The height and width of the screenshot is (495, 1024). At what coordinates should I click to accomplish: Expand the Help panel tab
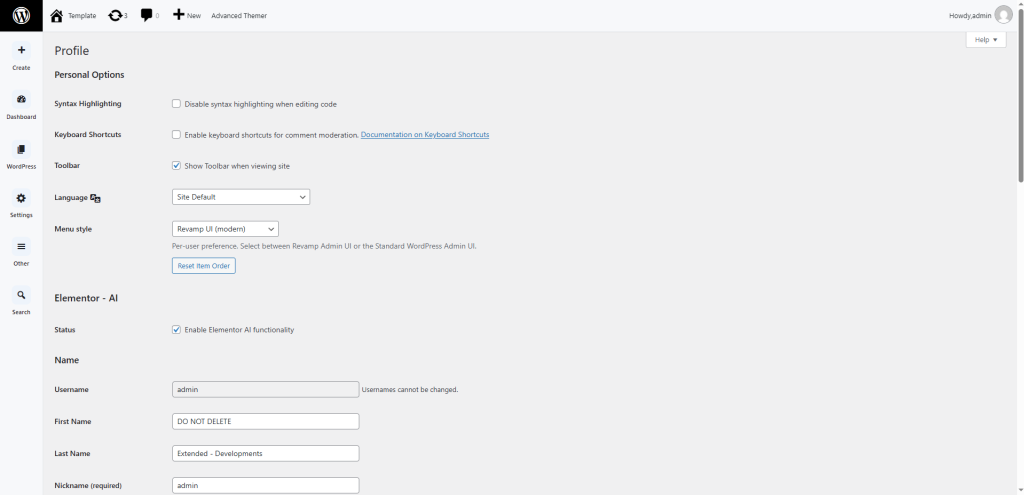click(986, 39)
